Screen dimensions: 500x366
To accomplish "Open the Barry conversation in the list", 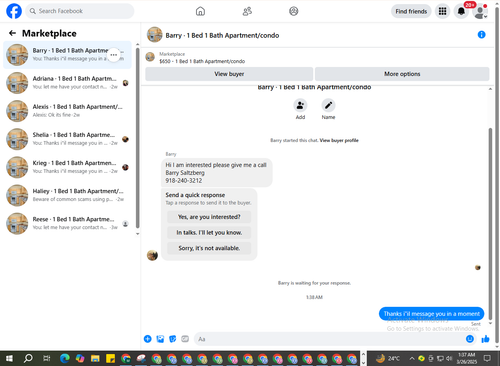I will (x=67, y=55).
